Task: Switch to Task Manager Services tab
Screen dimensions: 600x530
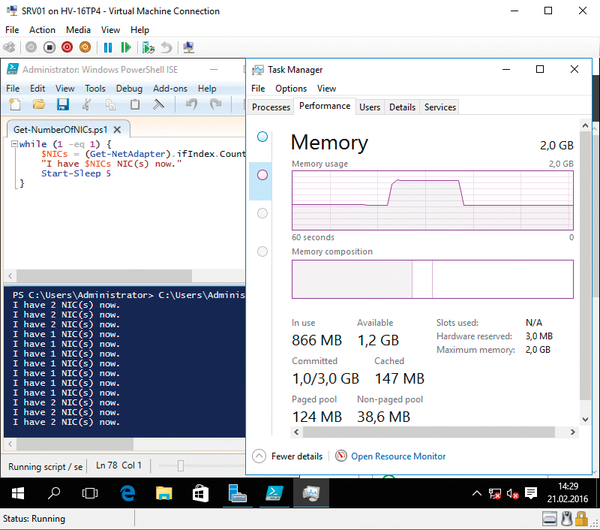Action: pyautogui.click(x=440, y=107)
